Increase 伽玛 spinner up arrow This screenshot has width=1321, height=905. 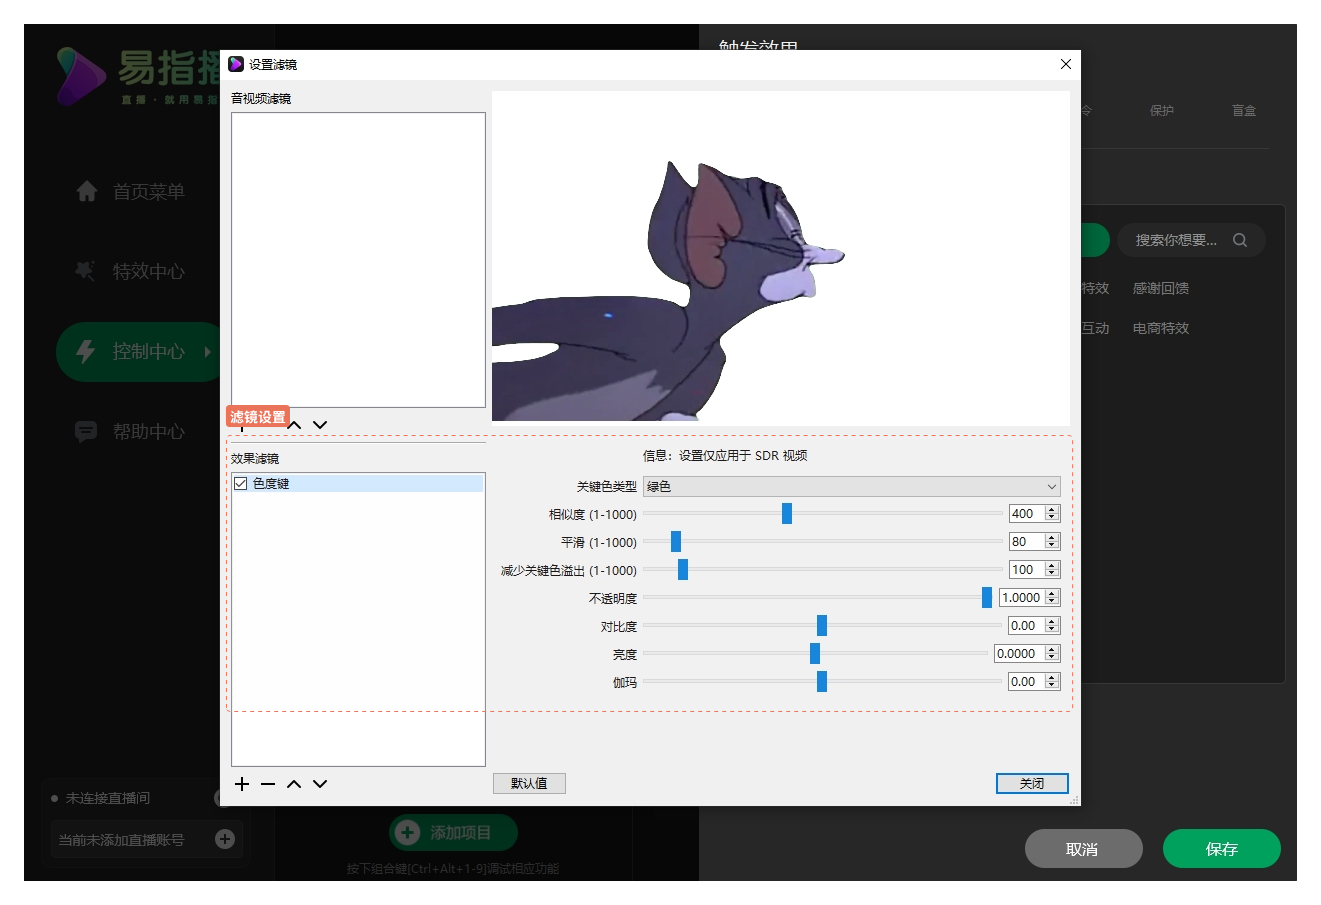1052,678
